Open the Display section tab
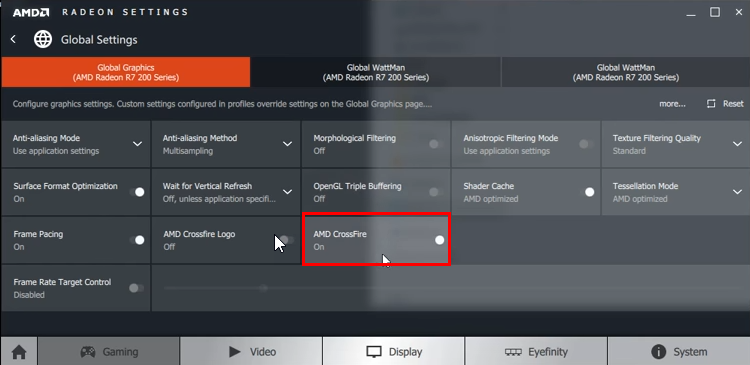The height and width of the screenshot is (365, 750). pos(394,351)
